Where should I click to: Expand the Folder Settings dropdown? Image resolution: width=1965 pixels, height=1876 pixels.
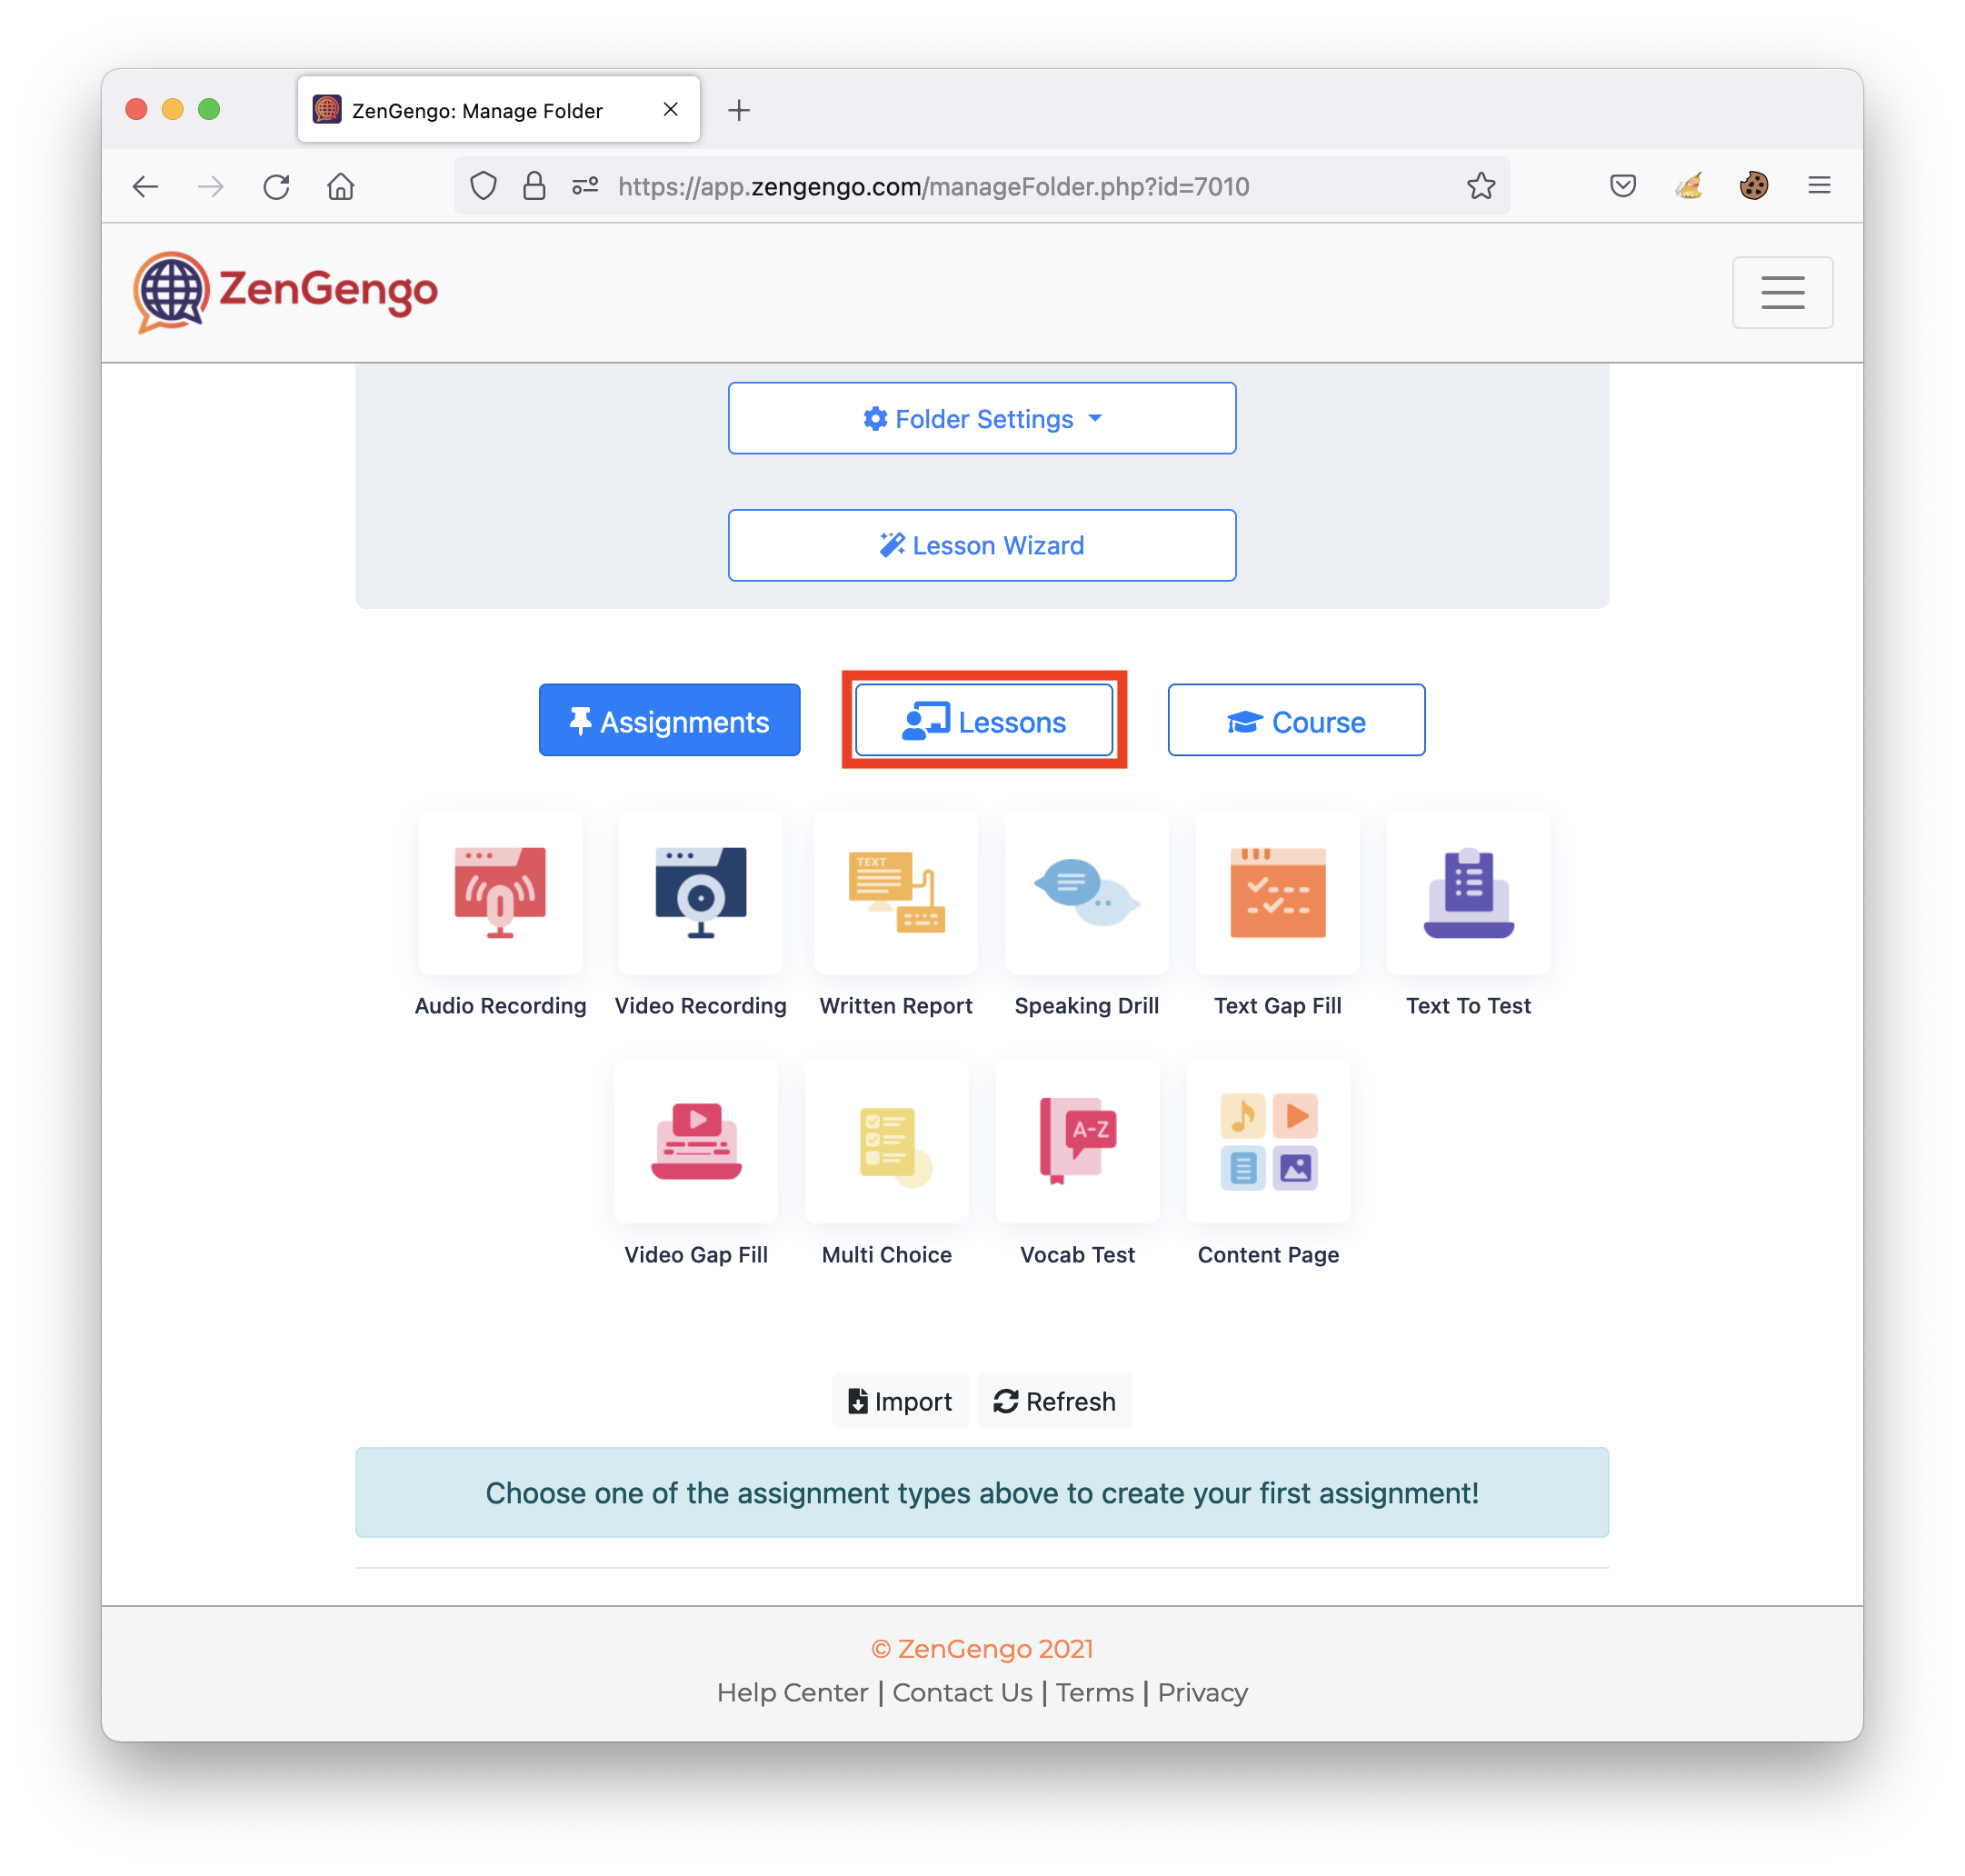(x=982, y=418)
